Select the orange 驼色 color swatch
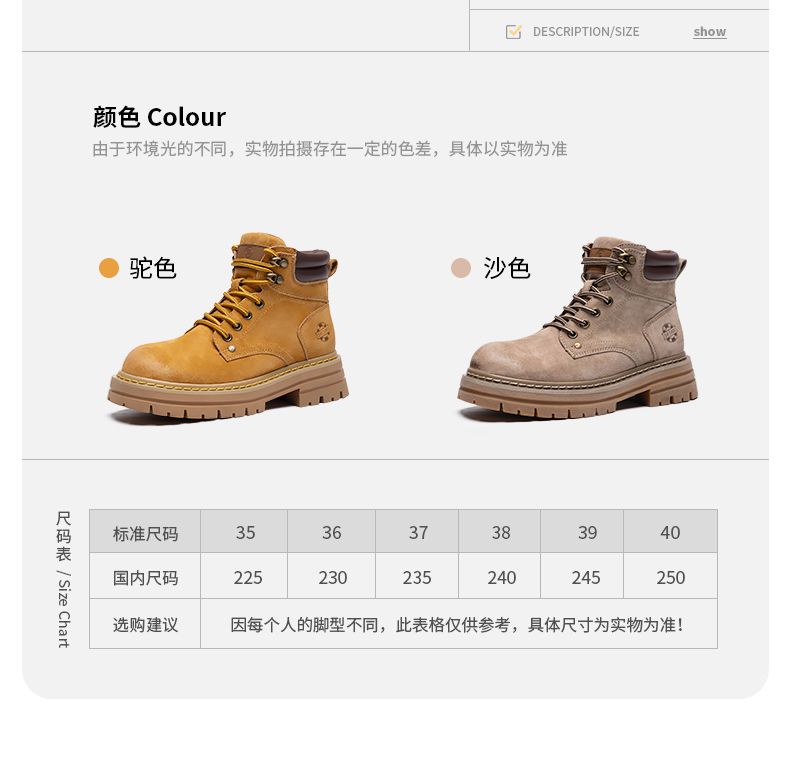The height and width of the screenshot is (763, 790). click(109, 268)
